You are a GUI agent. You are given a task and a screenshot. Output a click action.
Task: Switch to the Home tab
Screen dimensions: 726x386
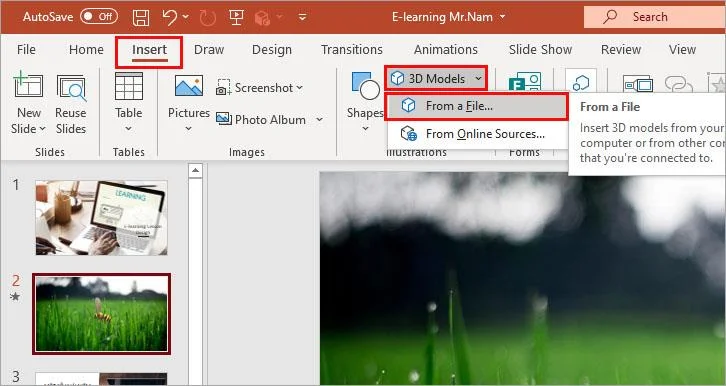pos(86,50)
